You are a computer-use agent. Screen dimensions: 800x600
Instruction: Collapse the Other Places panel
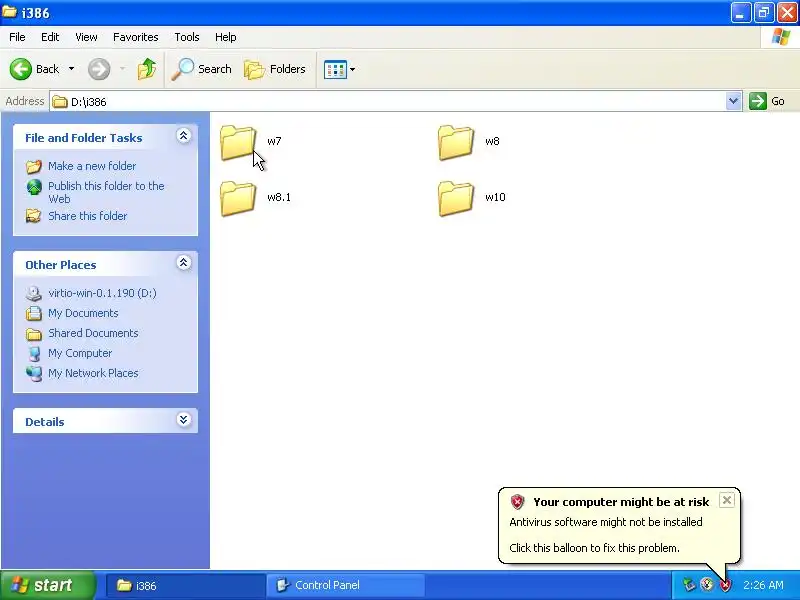[x=184, y=263]
